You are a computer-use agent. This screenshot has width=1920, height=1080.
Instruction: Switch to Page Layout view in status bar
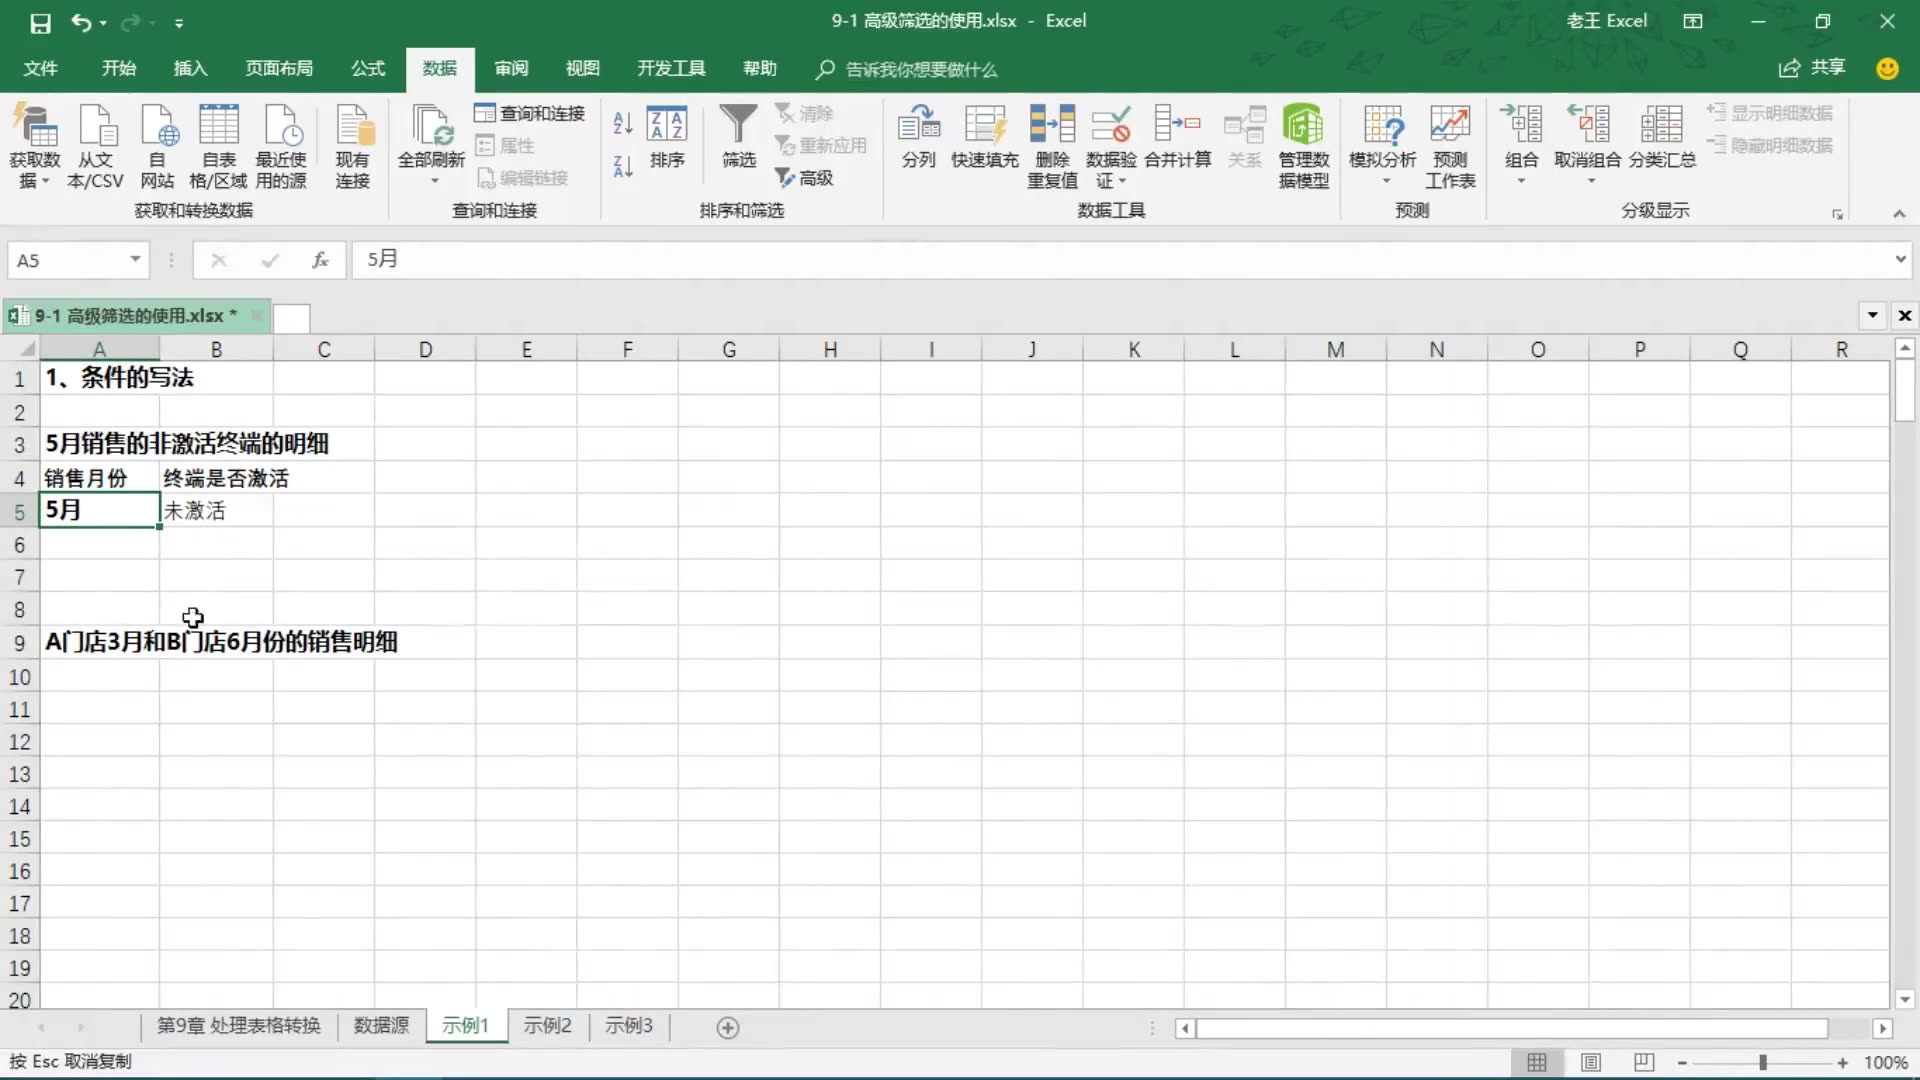pos(1590,1062)
